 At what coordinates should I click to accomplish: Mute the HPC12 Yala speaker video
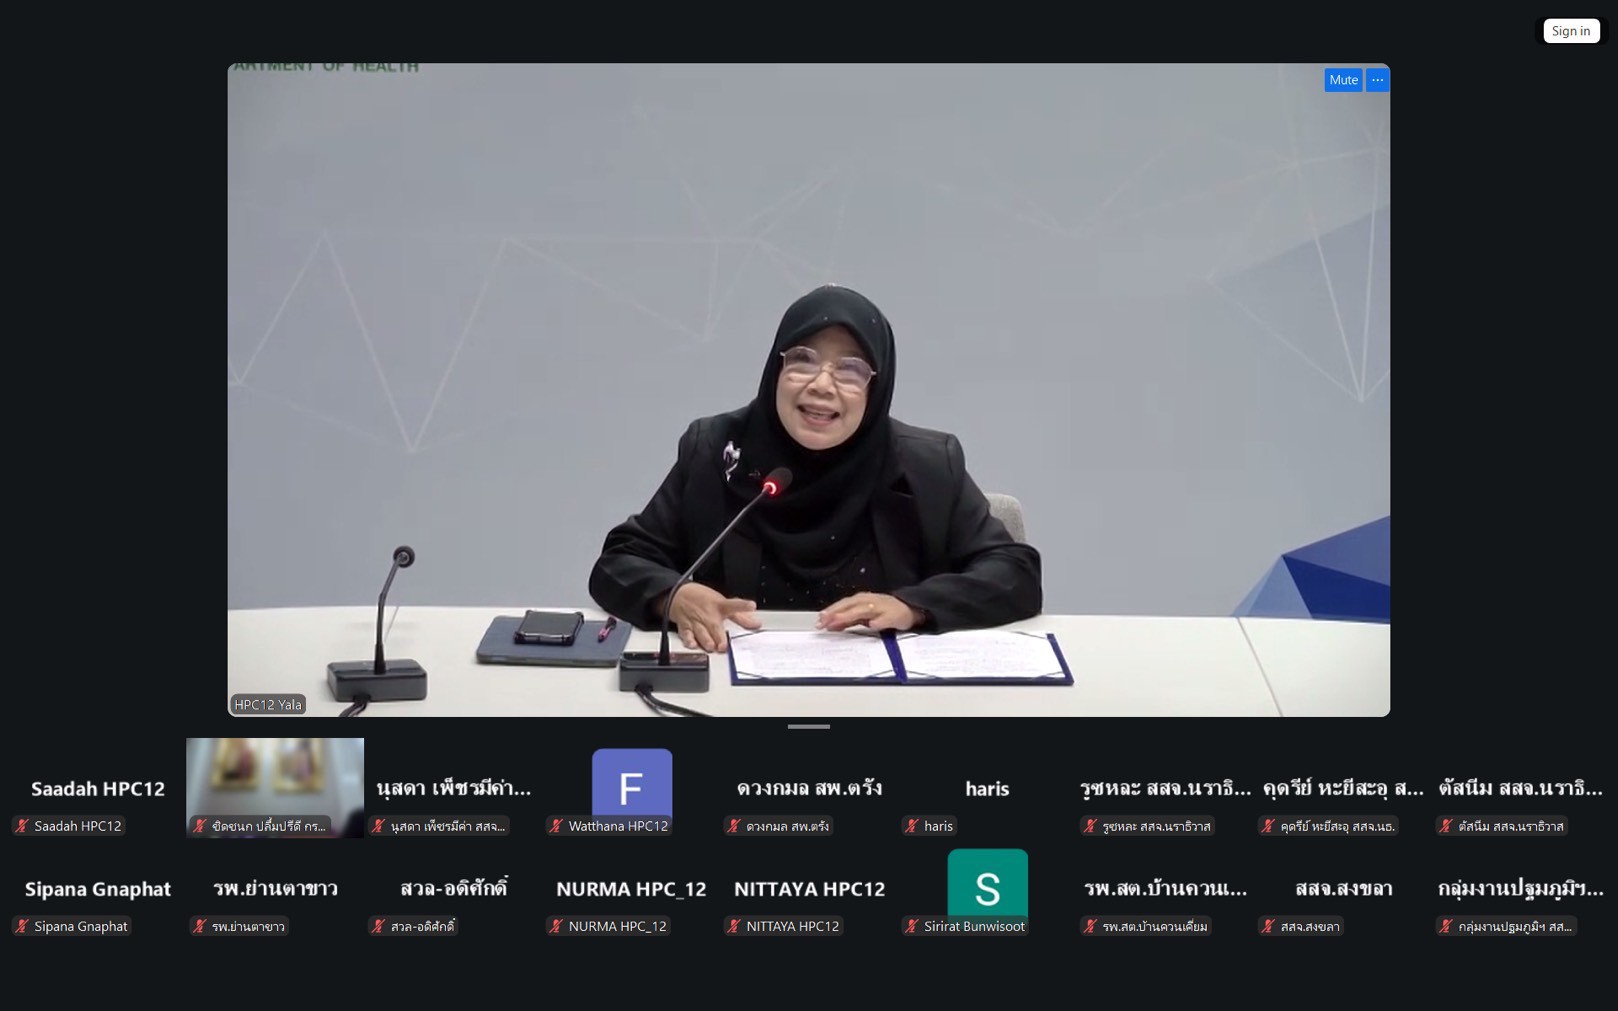pos(1343,80)
